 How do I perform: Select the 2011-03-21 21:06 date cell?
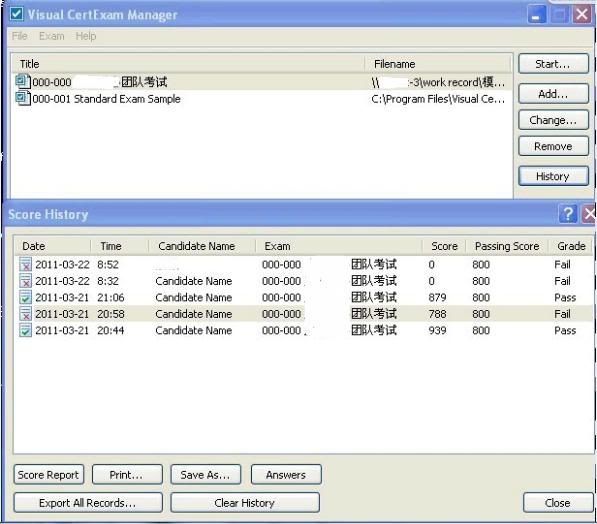62,297
